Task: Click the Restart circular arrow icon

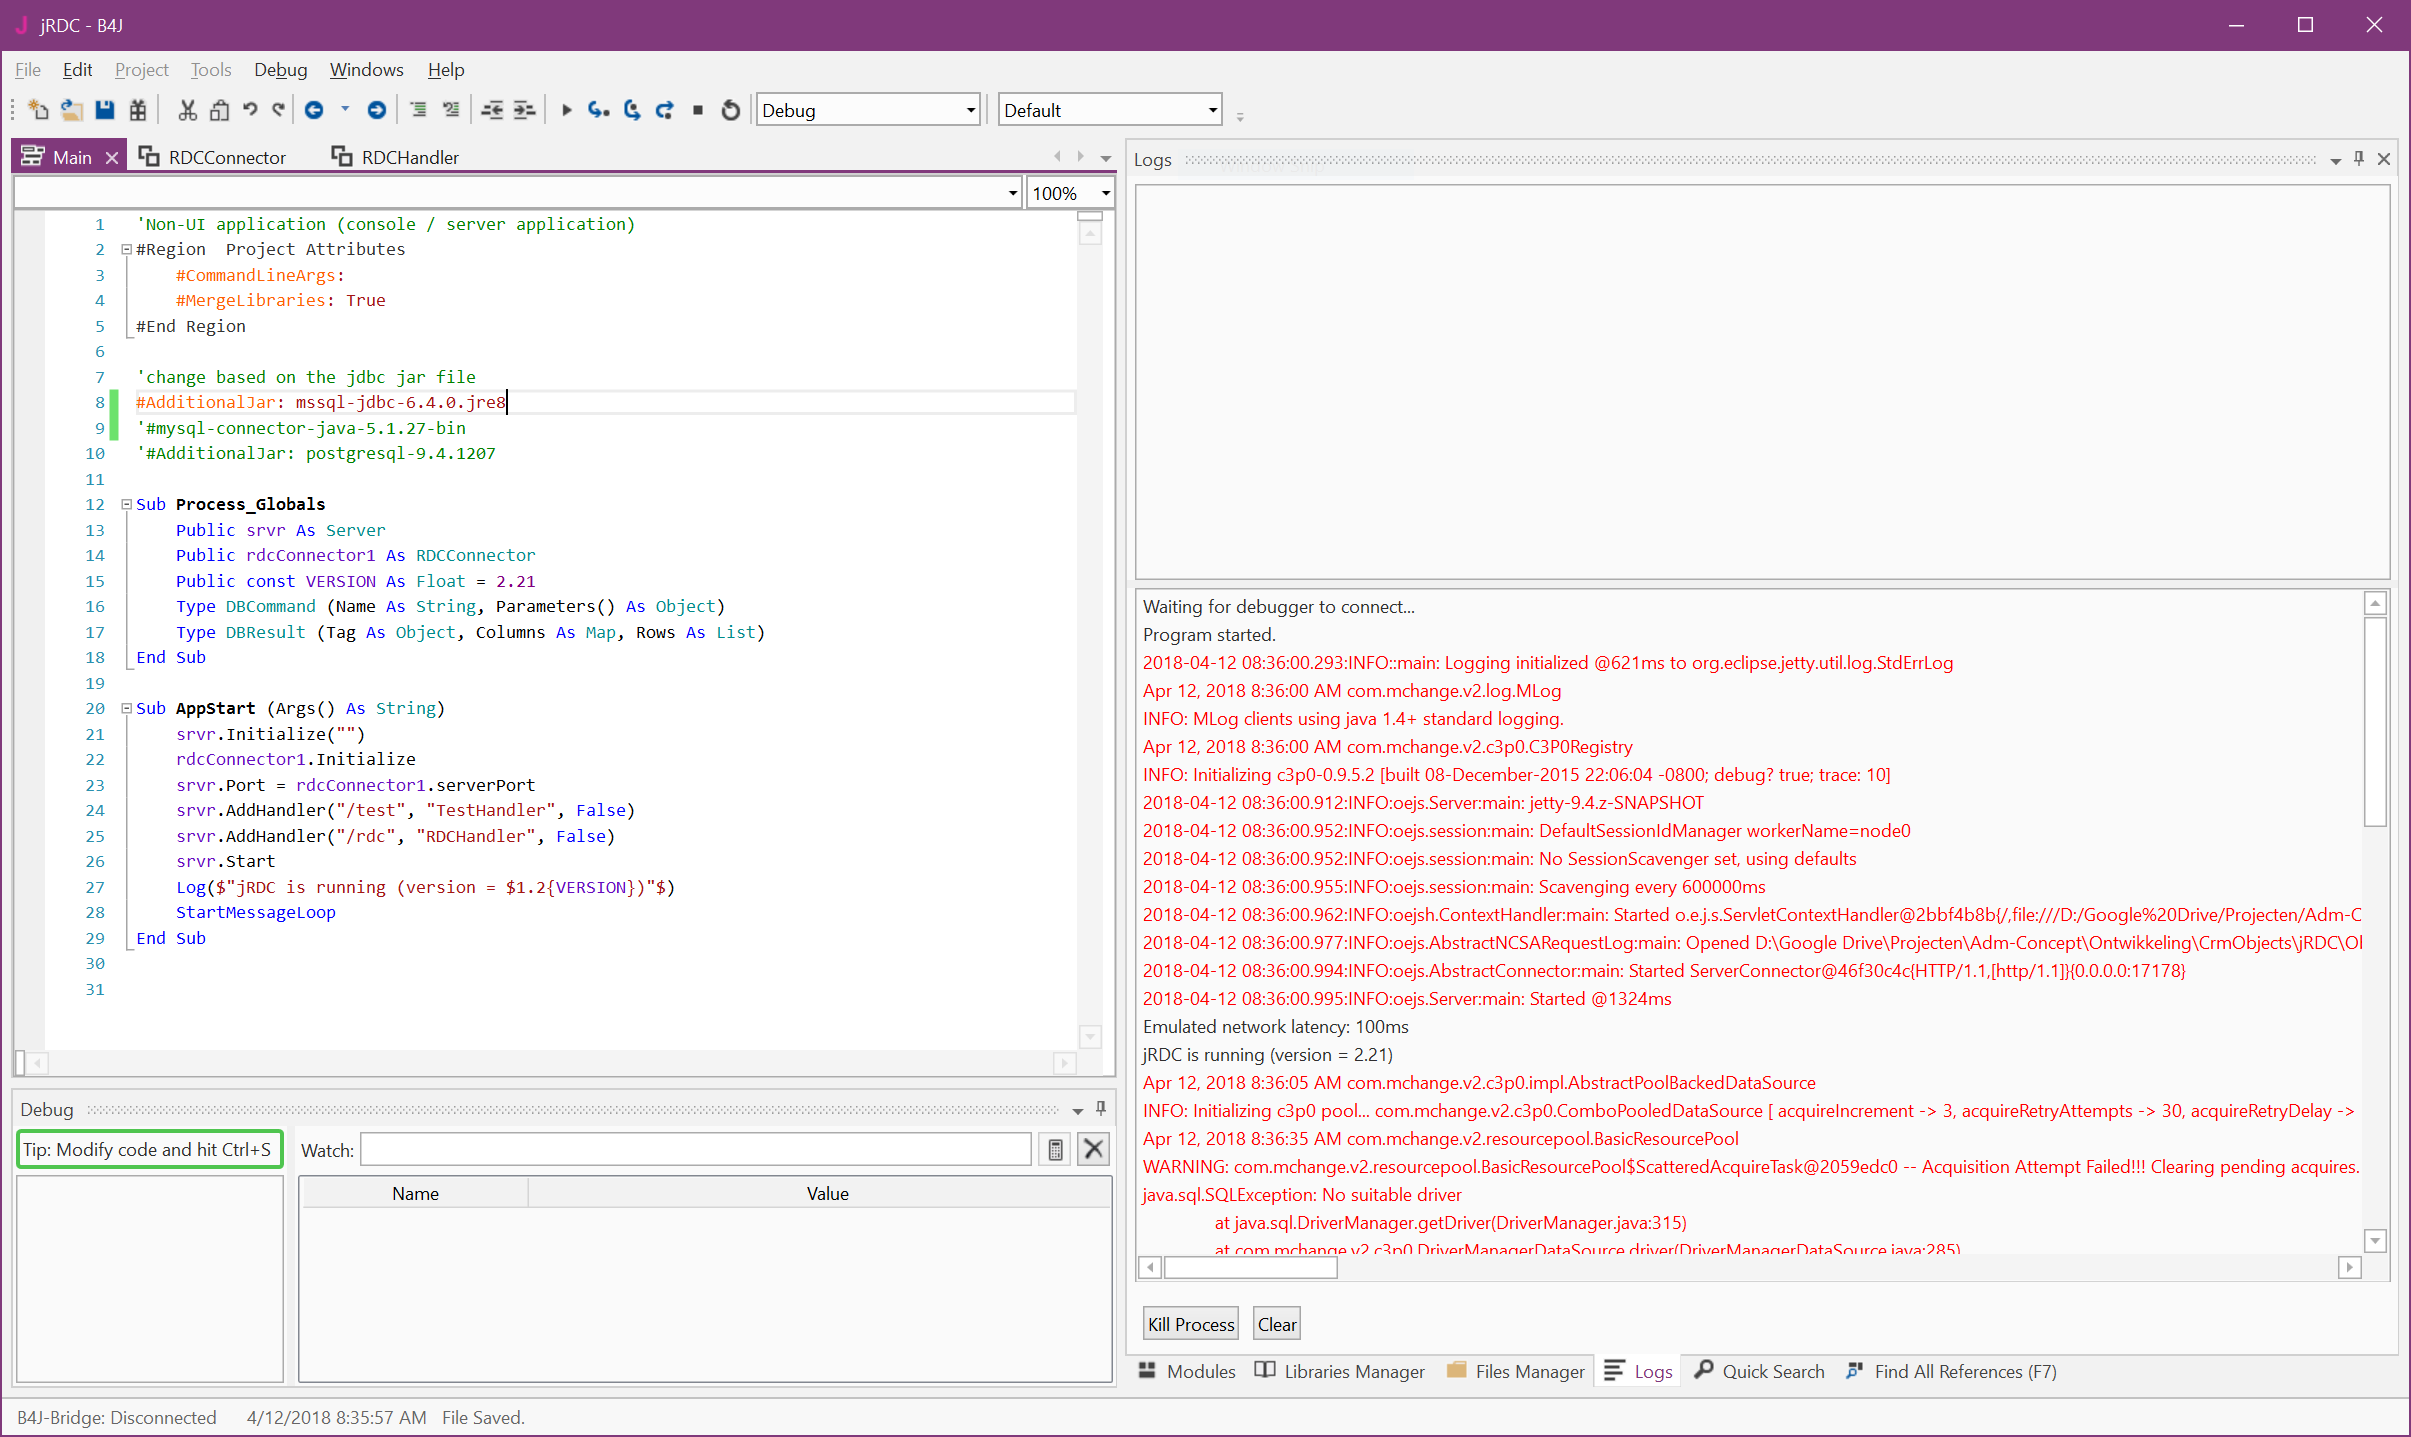Action: point(731,110)
